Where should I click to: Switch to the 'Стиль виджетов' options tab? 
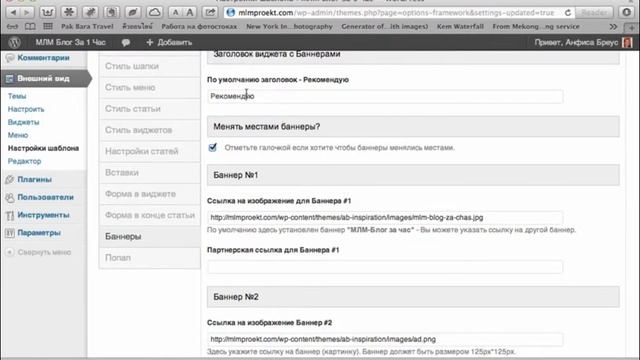point(149,130)
